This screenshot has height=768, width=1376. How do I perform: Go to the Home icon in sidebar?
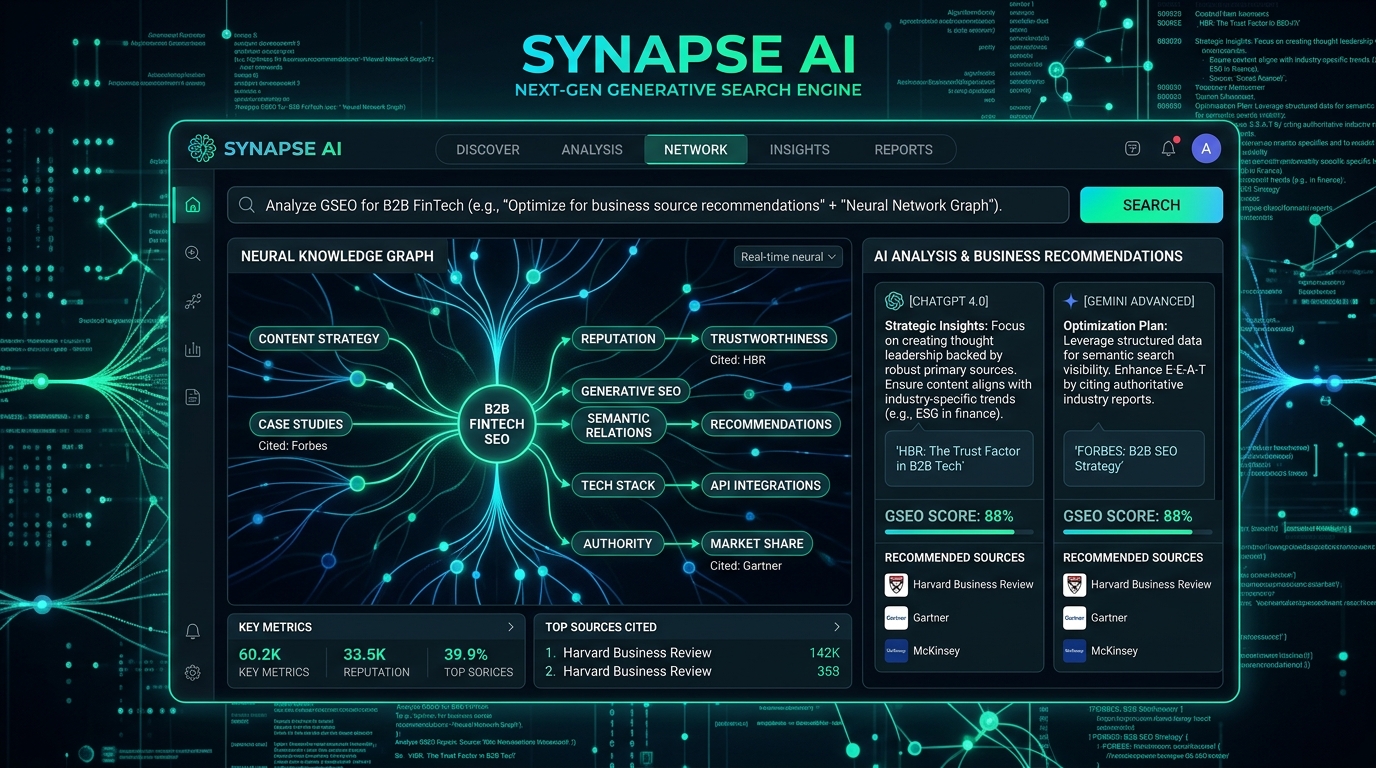[193, 205]
